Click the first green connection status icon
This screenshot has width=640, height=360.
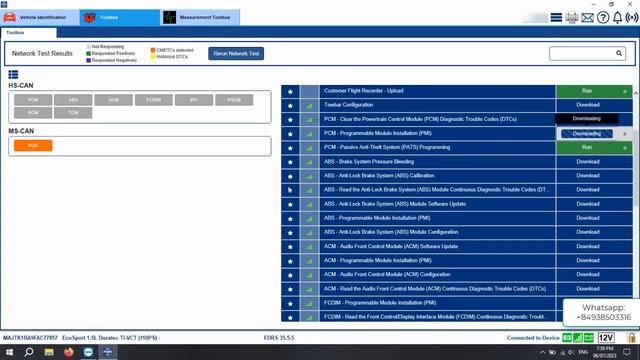pos(567,338)
